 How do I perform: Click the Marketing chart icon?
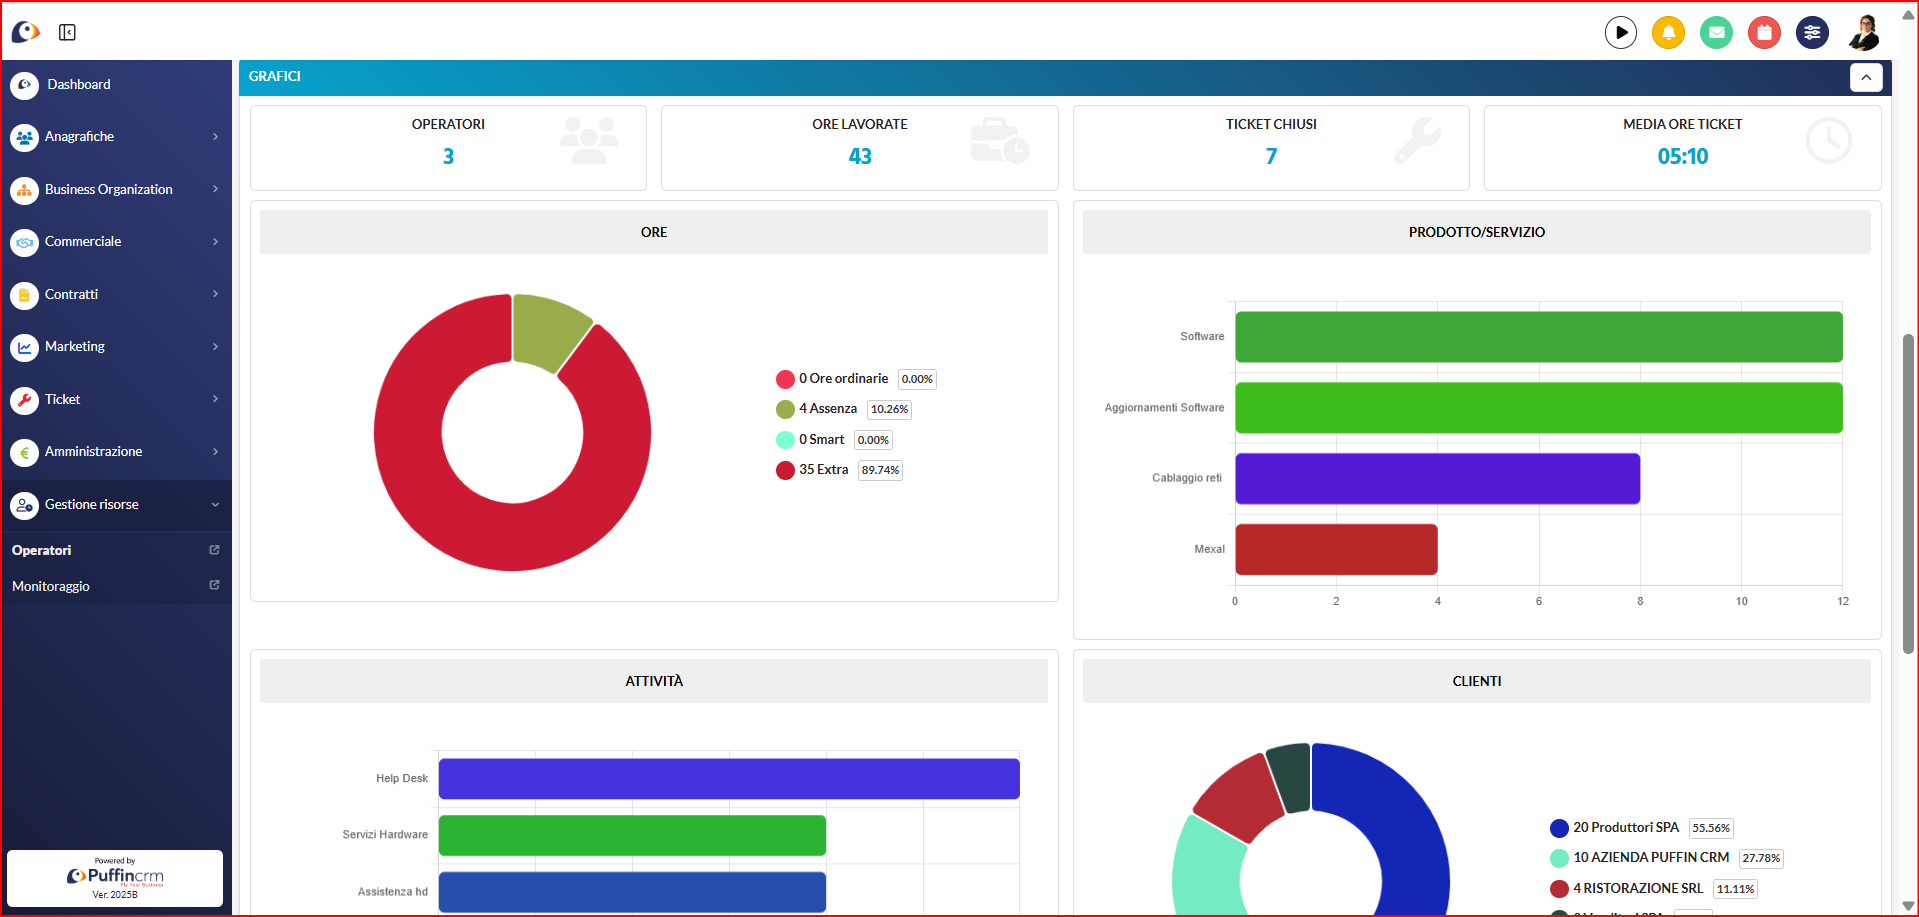pos(24,347)
